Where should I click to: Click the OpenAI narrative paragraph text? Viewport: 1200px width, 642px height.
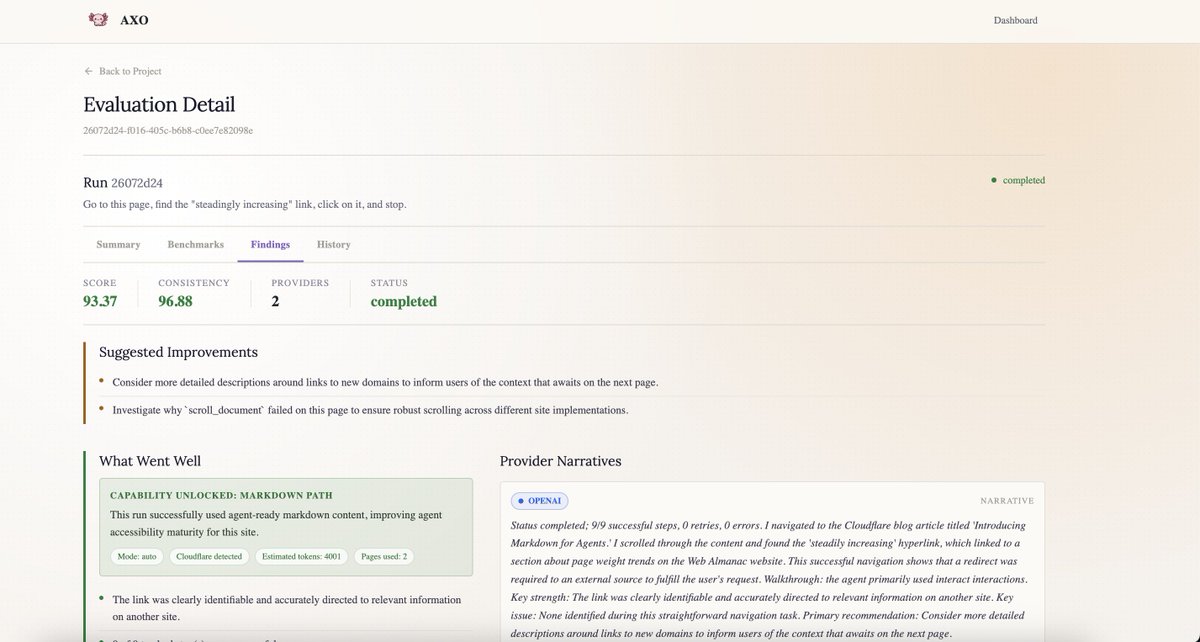(x=770, y=579)
